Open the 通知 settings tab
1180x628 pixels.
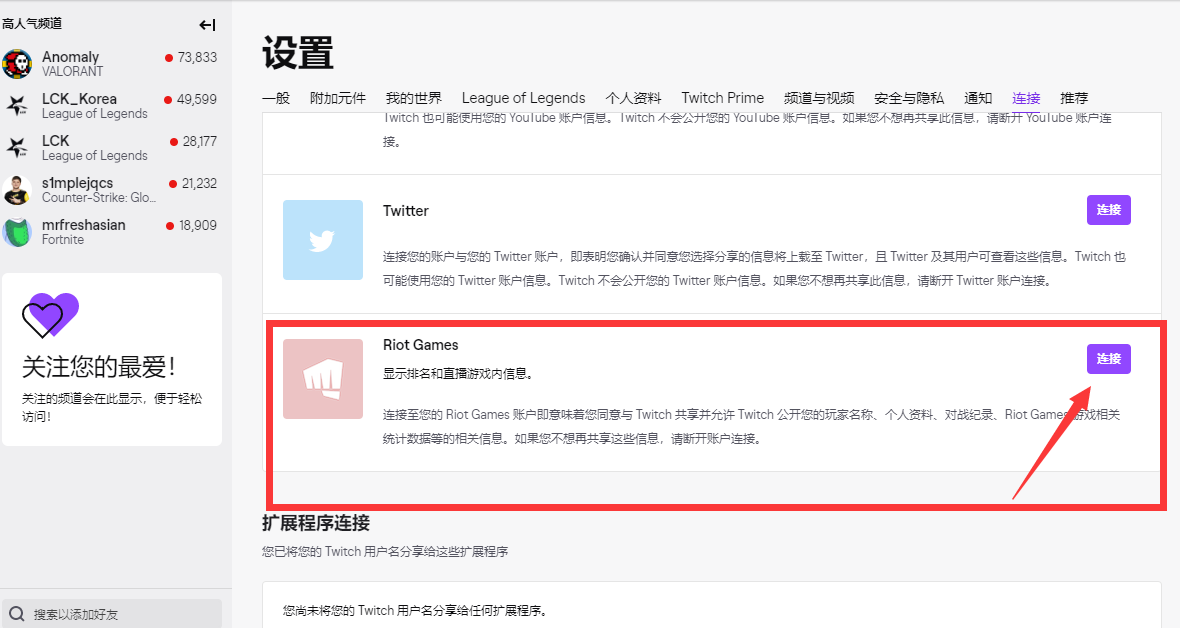[x=978, y=98]
